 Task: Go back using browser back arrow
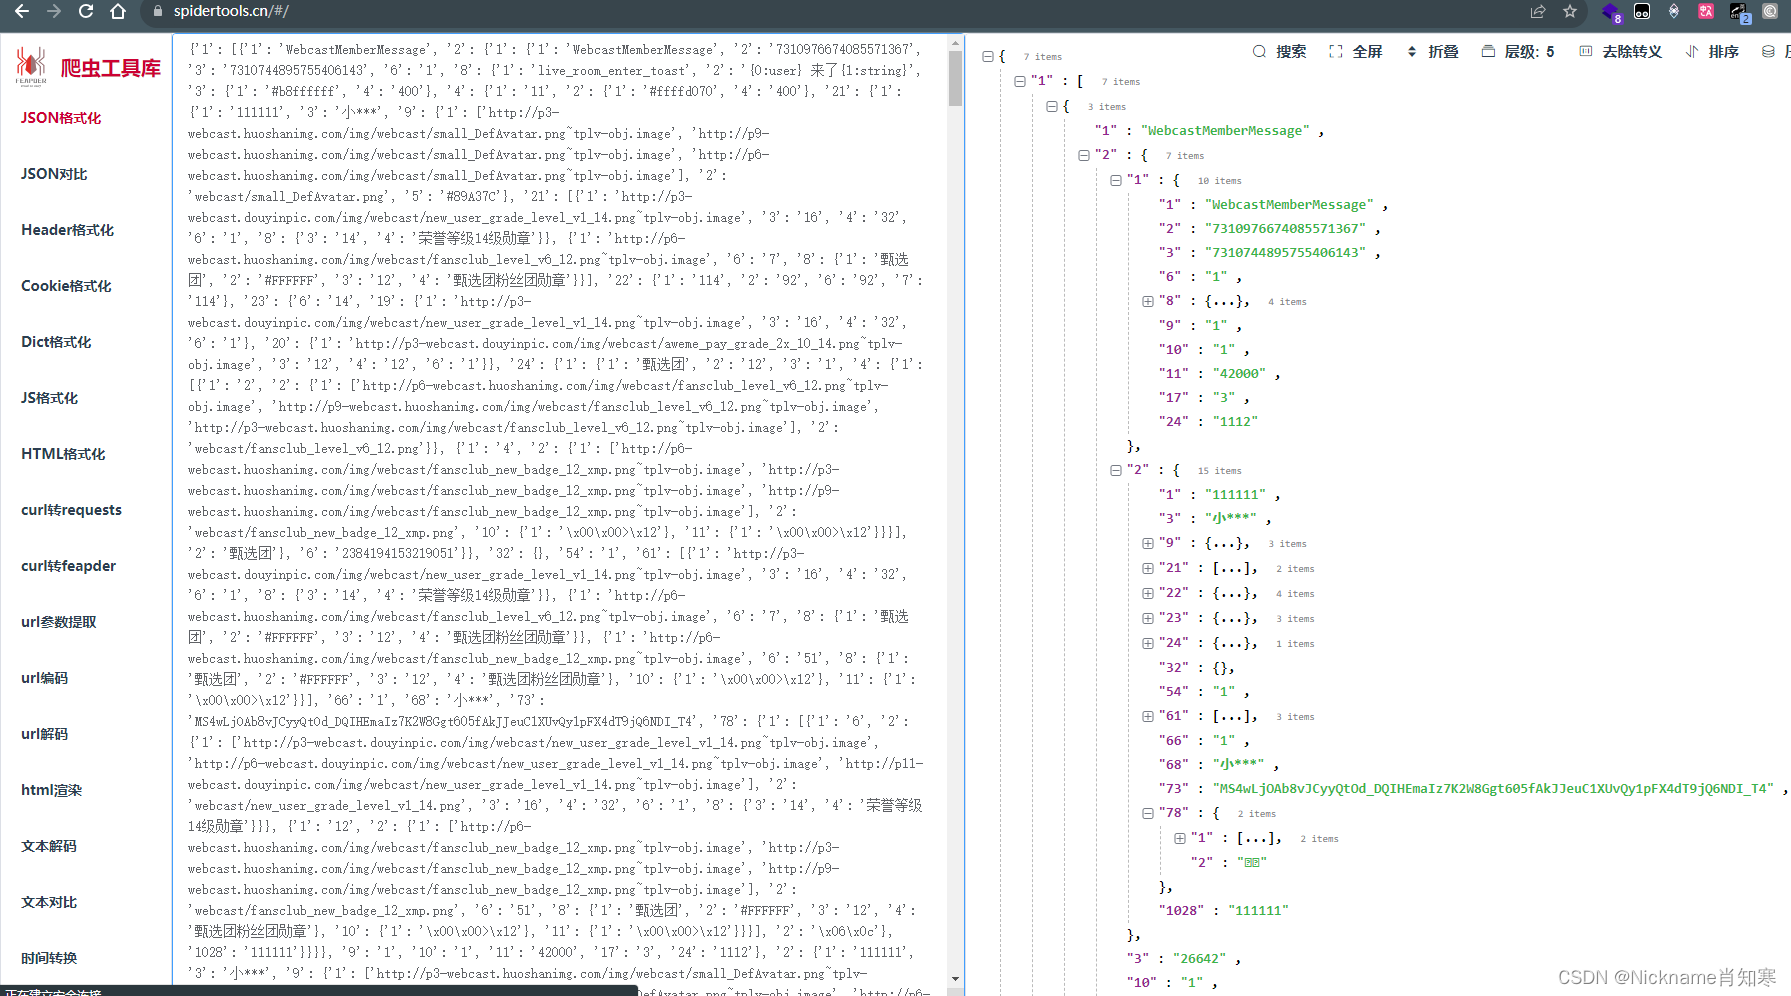tap(21, 11)
